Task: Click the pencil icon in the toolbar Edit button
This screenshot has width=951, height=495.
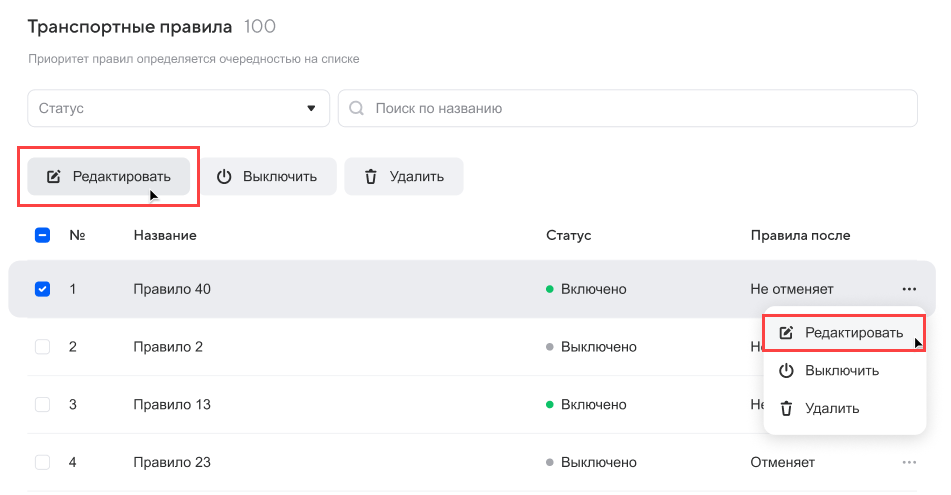Action: pyautogui.click(x=54, y=177)
